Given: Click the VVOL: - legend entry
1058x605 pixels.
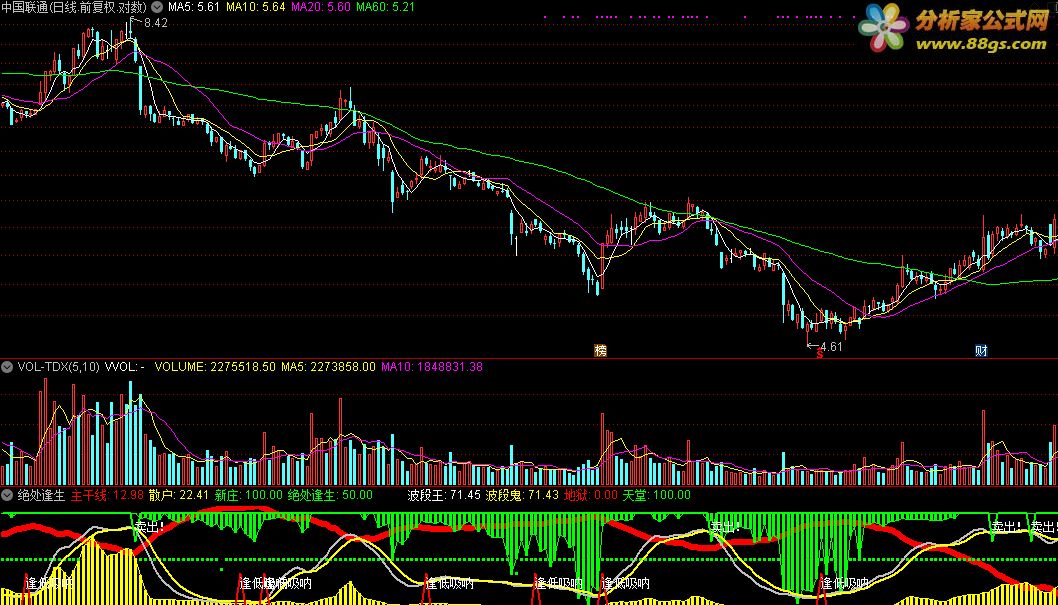Looking at the screenshot, I should pyautogui.click(x=125, y=367).
